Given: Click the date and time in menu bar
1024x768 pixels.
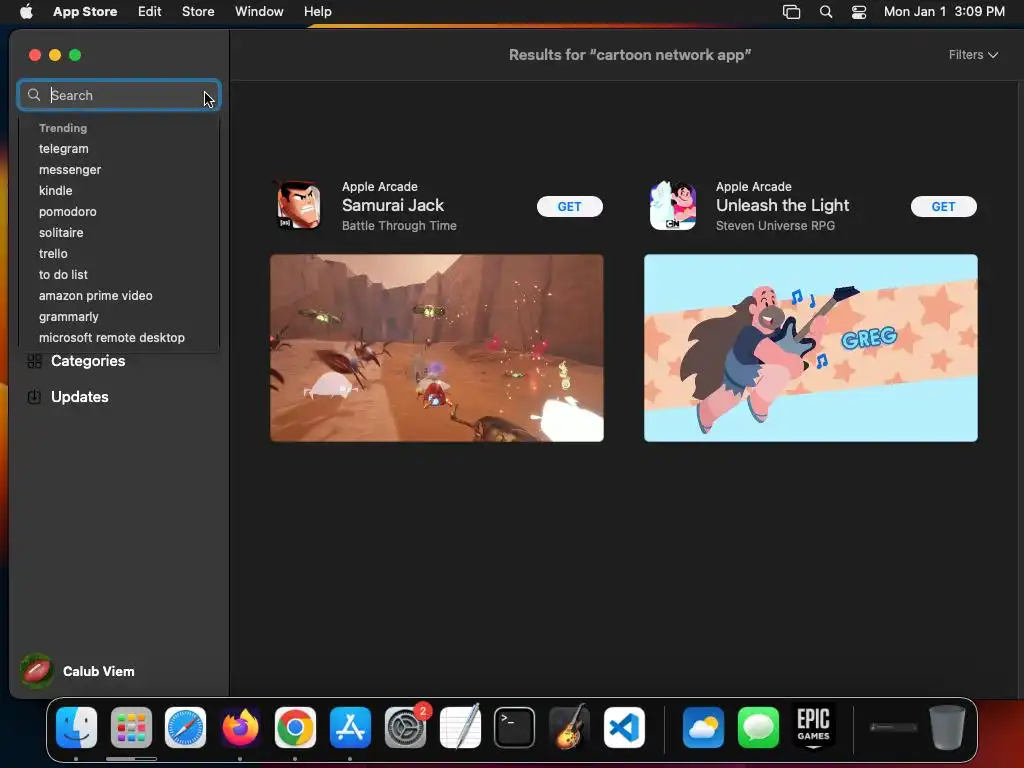Looking at the screenshot, I should pos(944,12).
